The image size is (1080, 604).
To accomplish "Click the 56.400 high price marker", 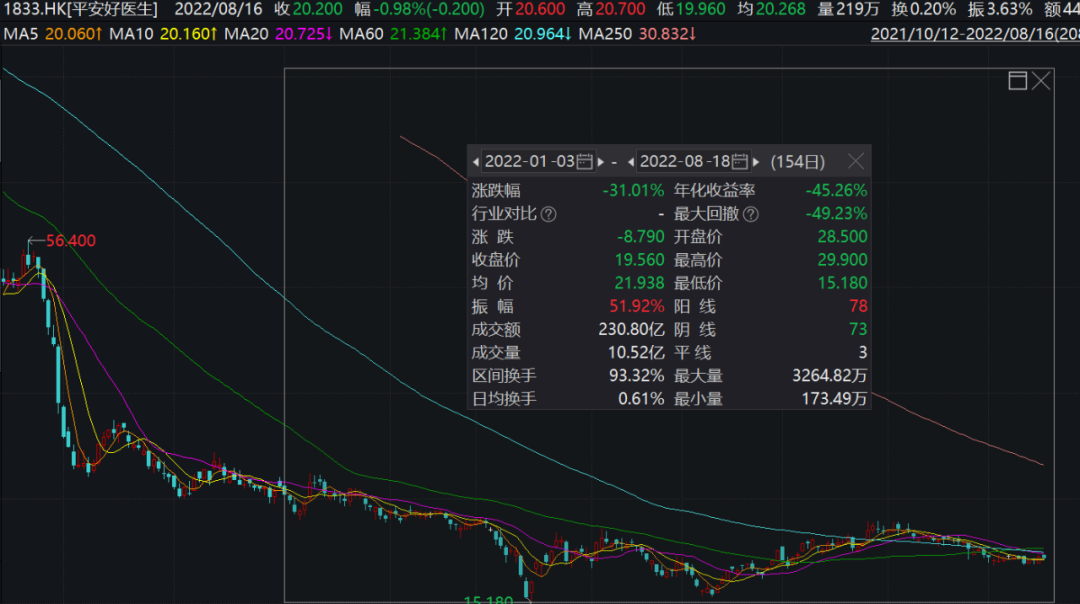I will pos(70,241).
